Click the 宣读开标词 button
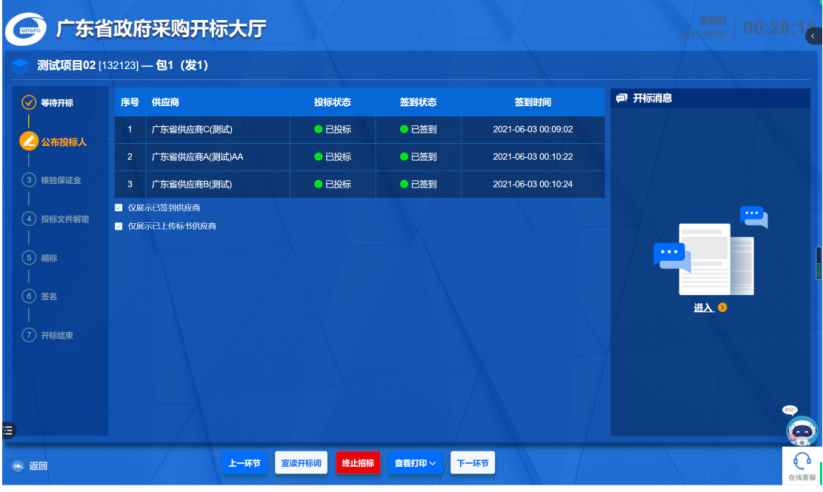 tap(301, 463)
